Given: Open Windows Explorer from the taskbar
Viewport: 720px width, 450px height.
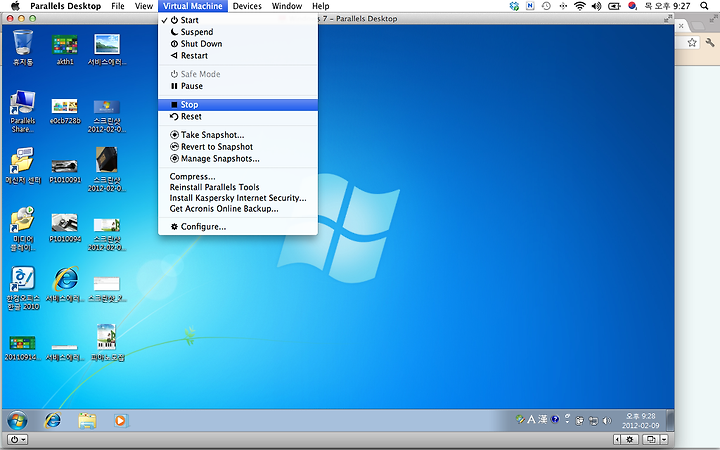Looking at the screenshot, I should point(87,420).
